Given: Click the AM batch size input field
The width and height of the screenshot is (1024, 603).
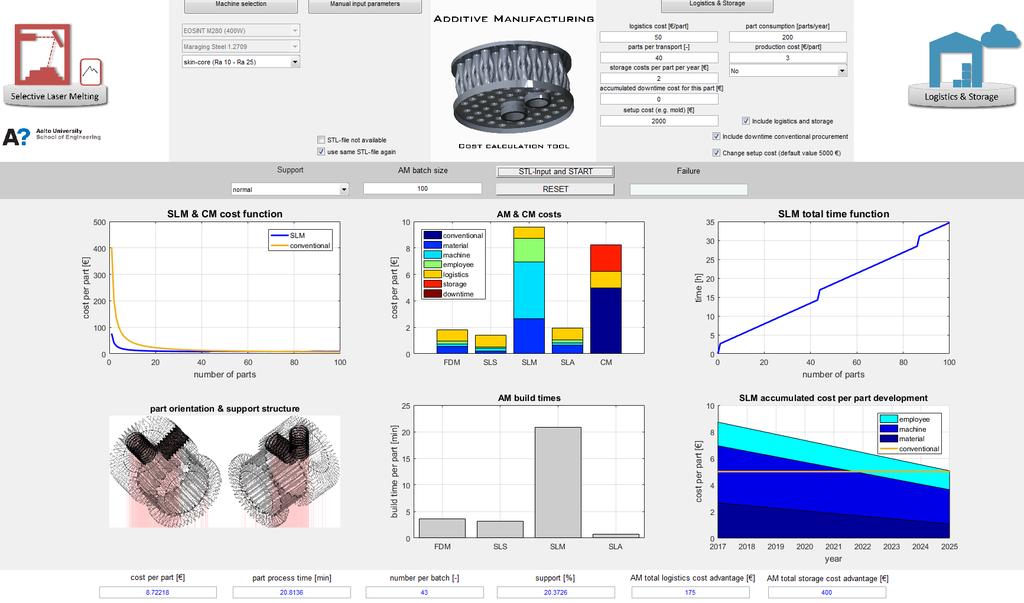Looking at the screenshot, I should [x=423, y=188].
